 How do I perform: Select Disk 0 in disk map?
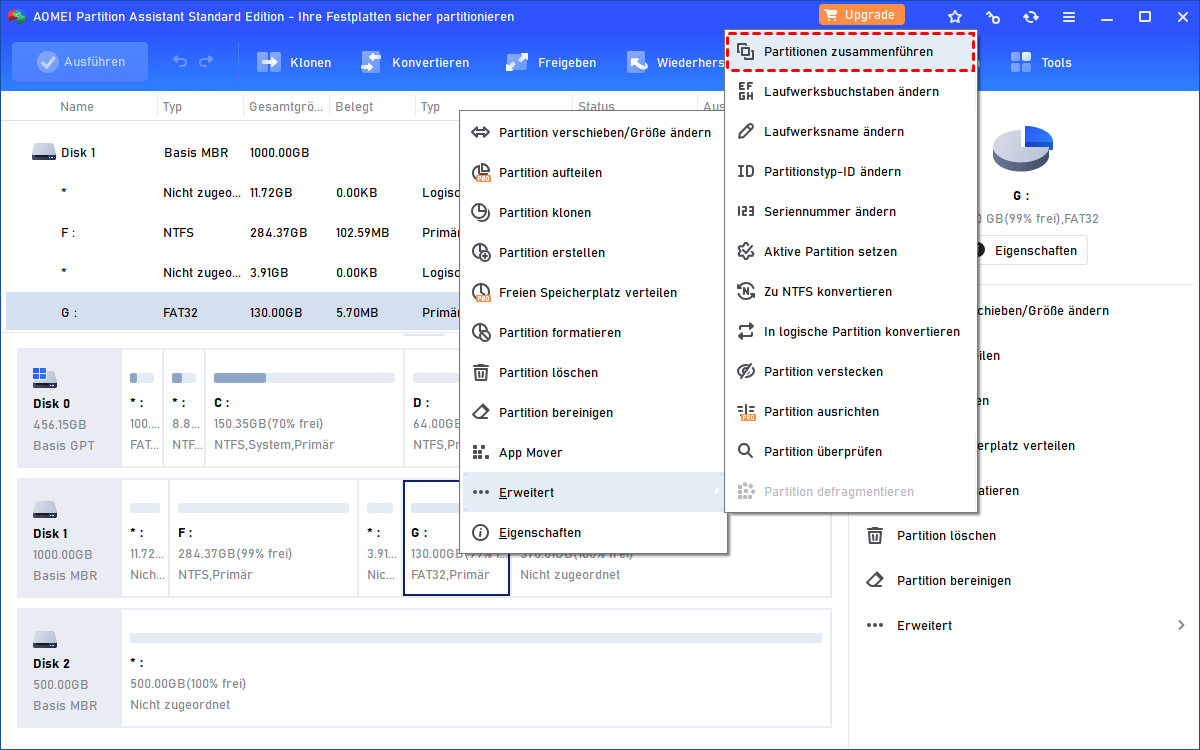click(x=69, y=408)
